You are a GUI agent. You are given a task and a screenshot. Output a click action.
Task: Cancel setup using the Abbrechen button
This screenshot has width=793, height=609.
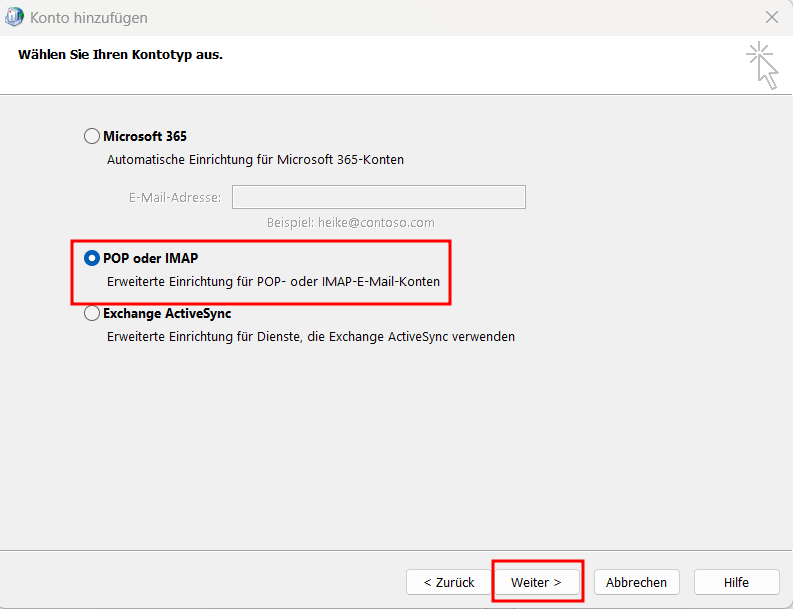(636, 582)
